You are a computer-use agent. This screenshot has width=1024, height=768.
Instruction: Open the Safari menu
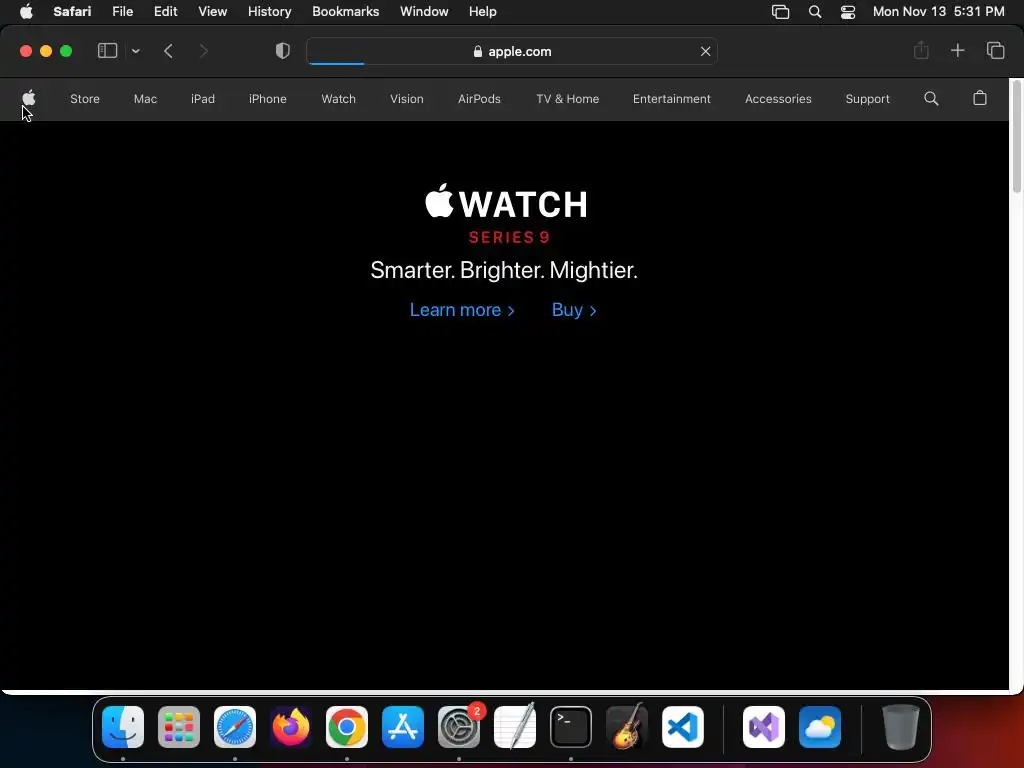(72, 12)
